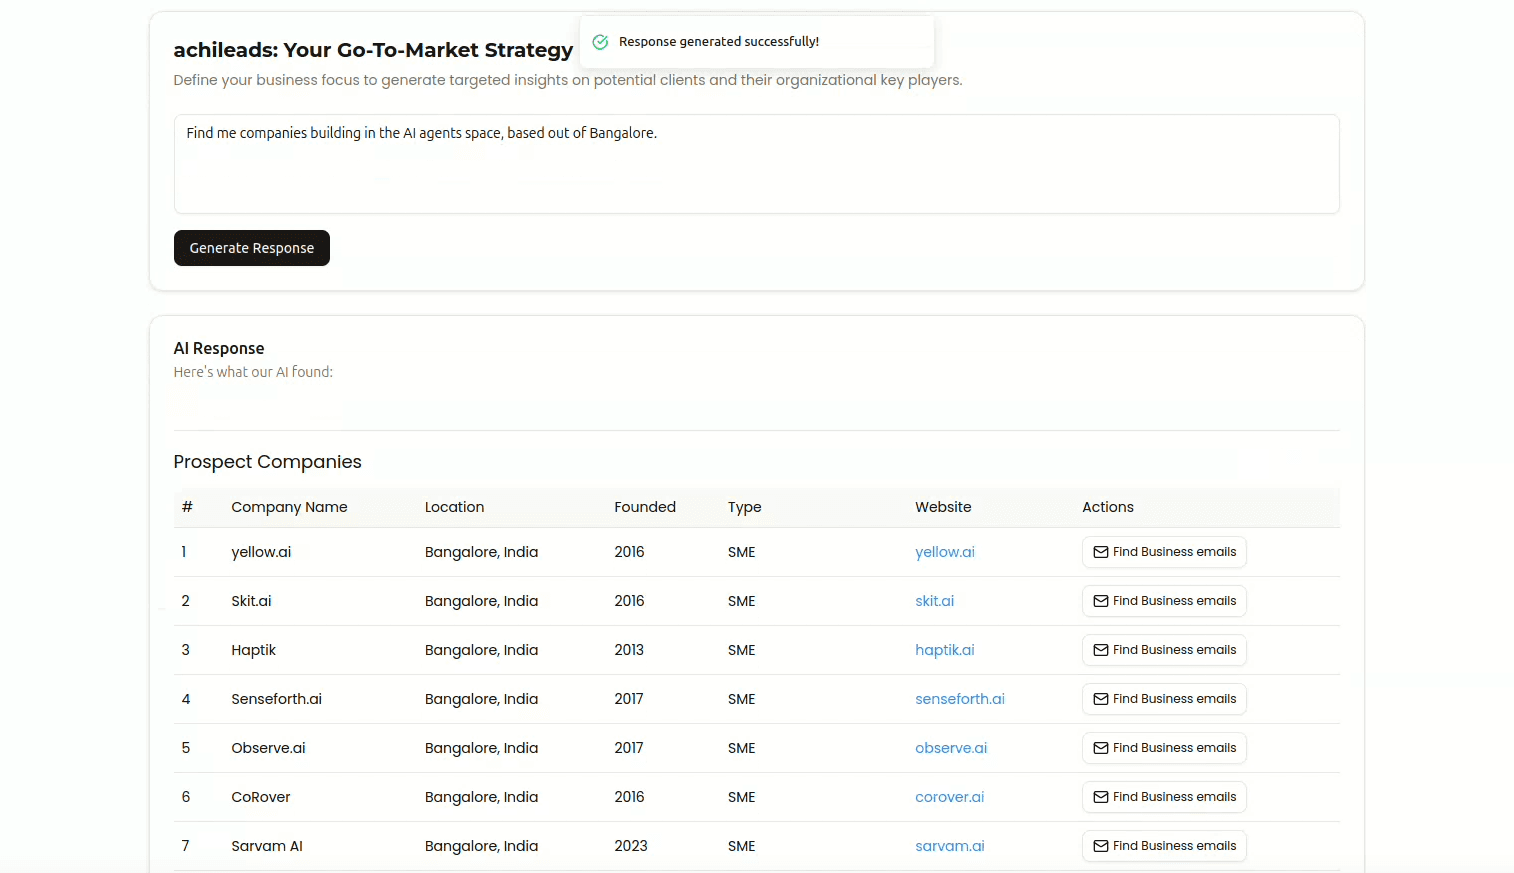This screenshot has width=1514, height=873.
Task: Click the envelope icon for CoRover emails
Action: coord(1098,796)
